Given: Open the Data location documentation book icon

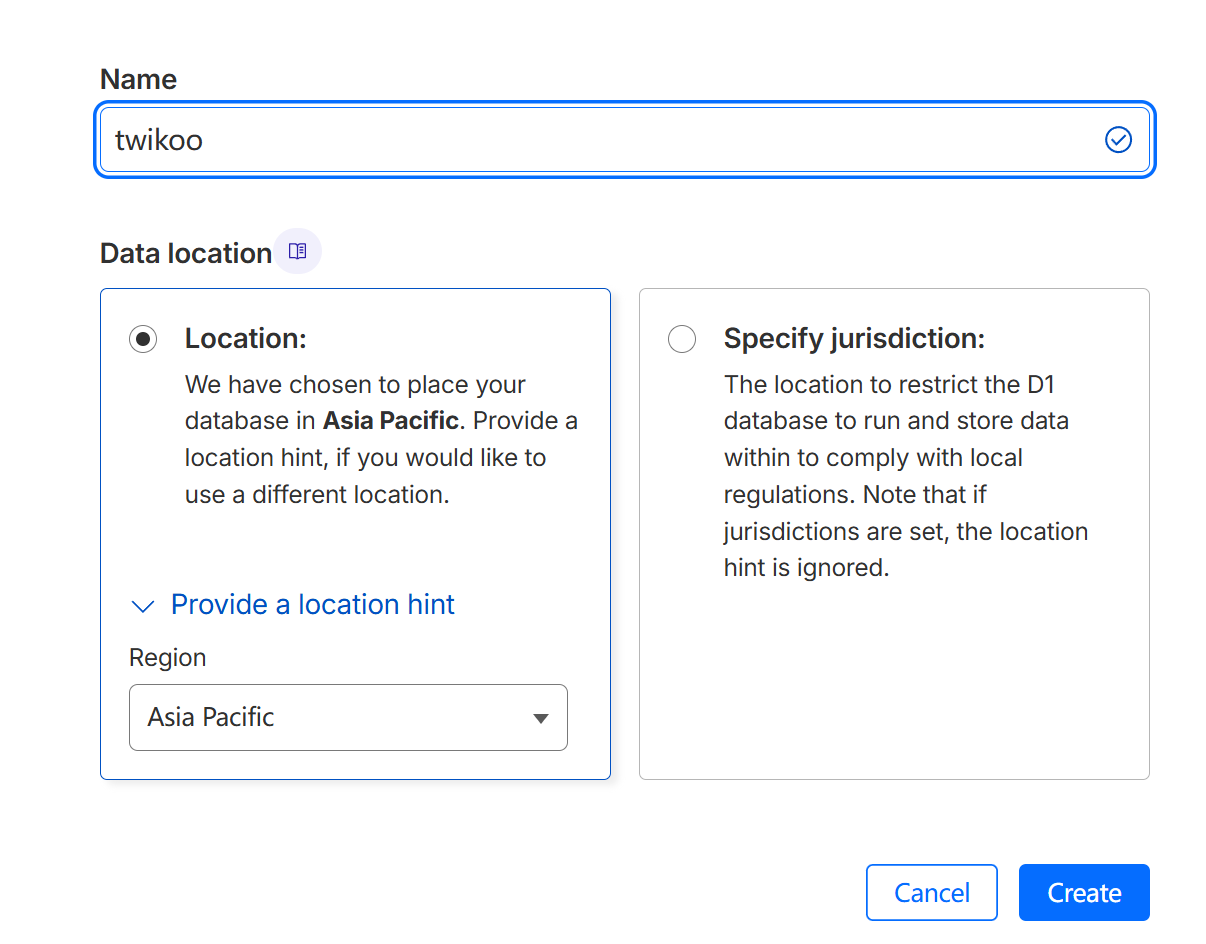Looking at the screenshot, I should (x=297, y=252).
